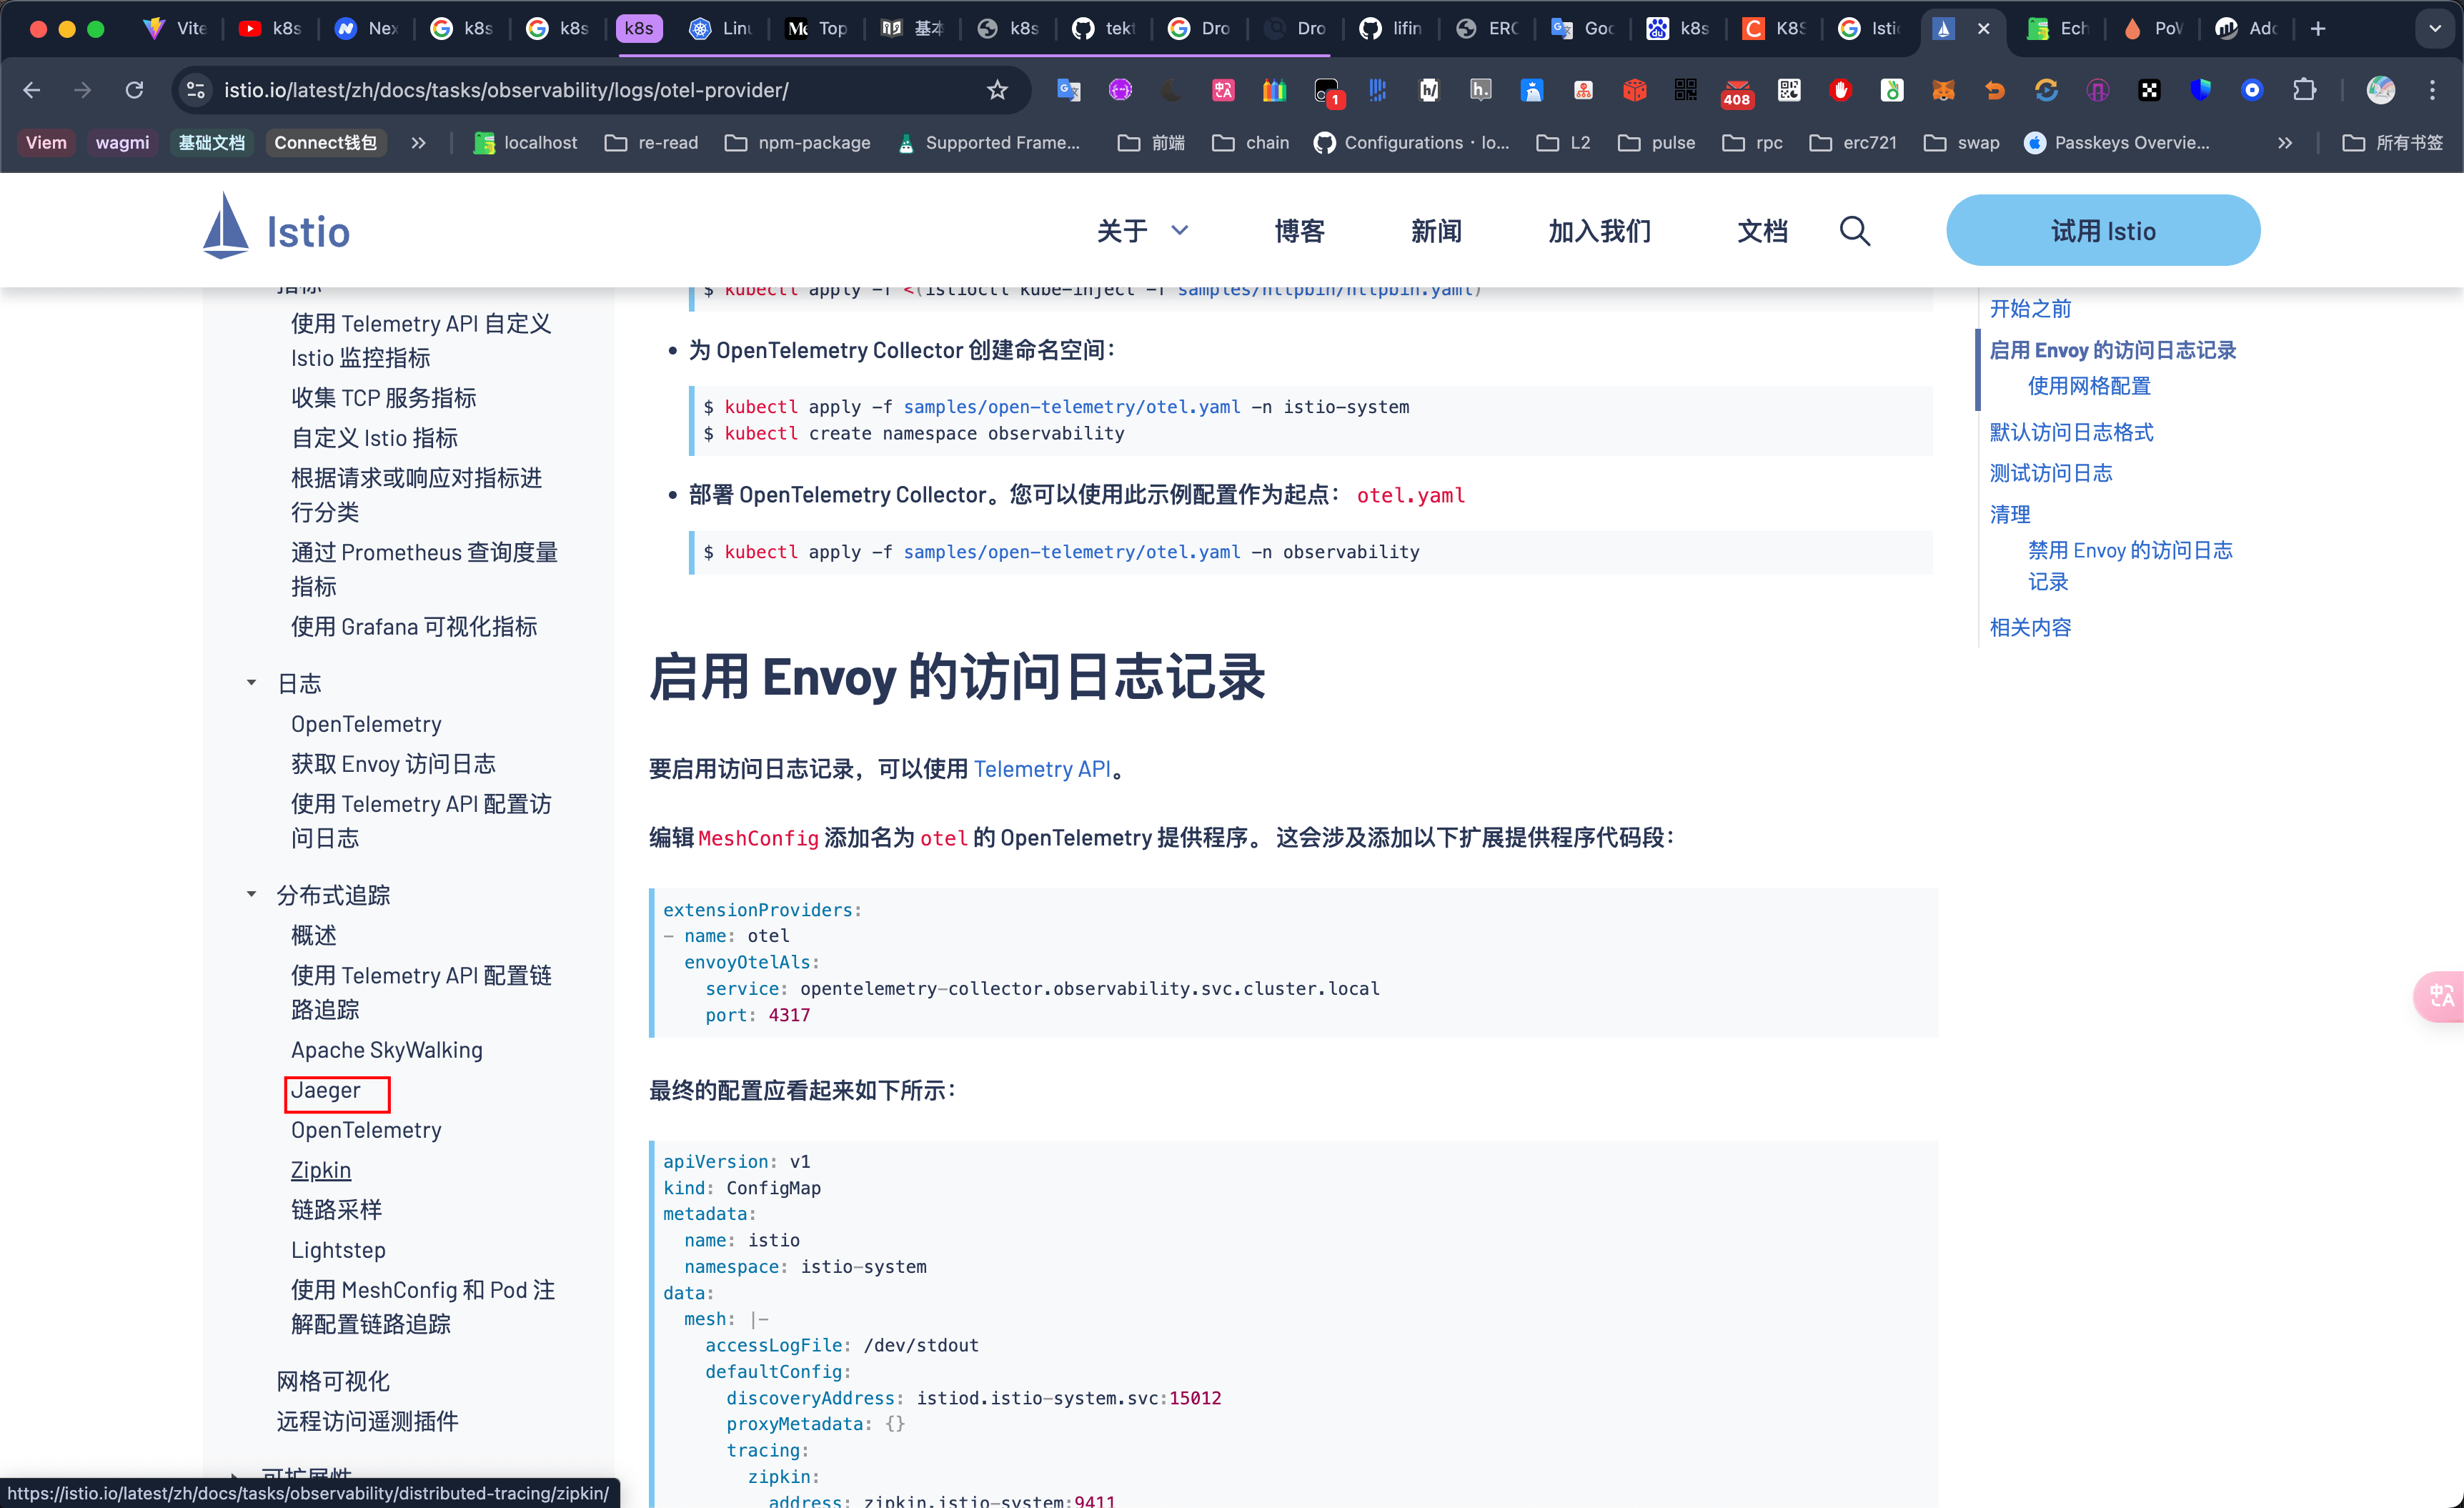Screen dimensions: 2464x1508
Task: Open 链路采样 sidebar entry
Action: pyautogui.click(x=336, y=1209)
